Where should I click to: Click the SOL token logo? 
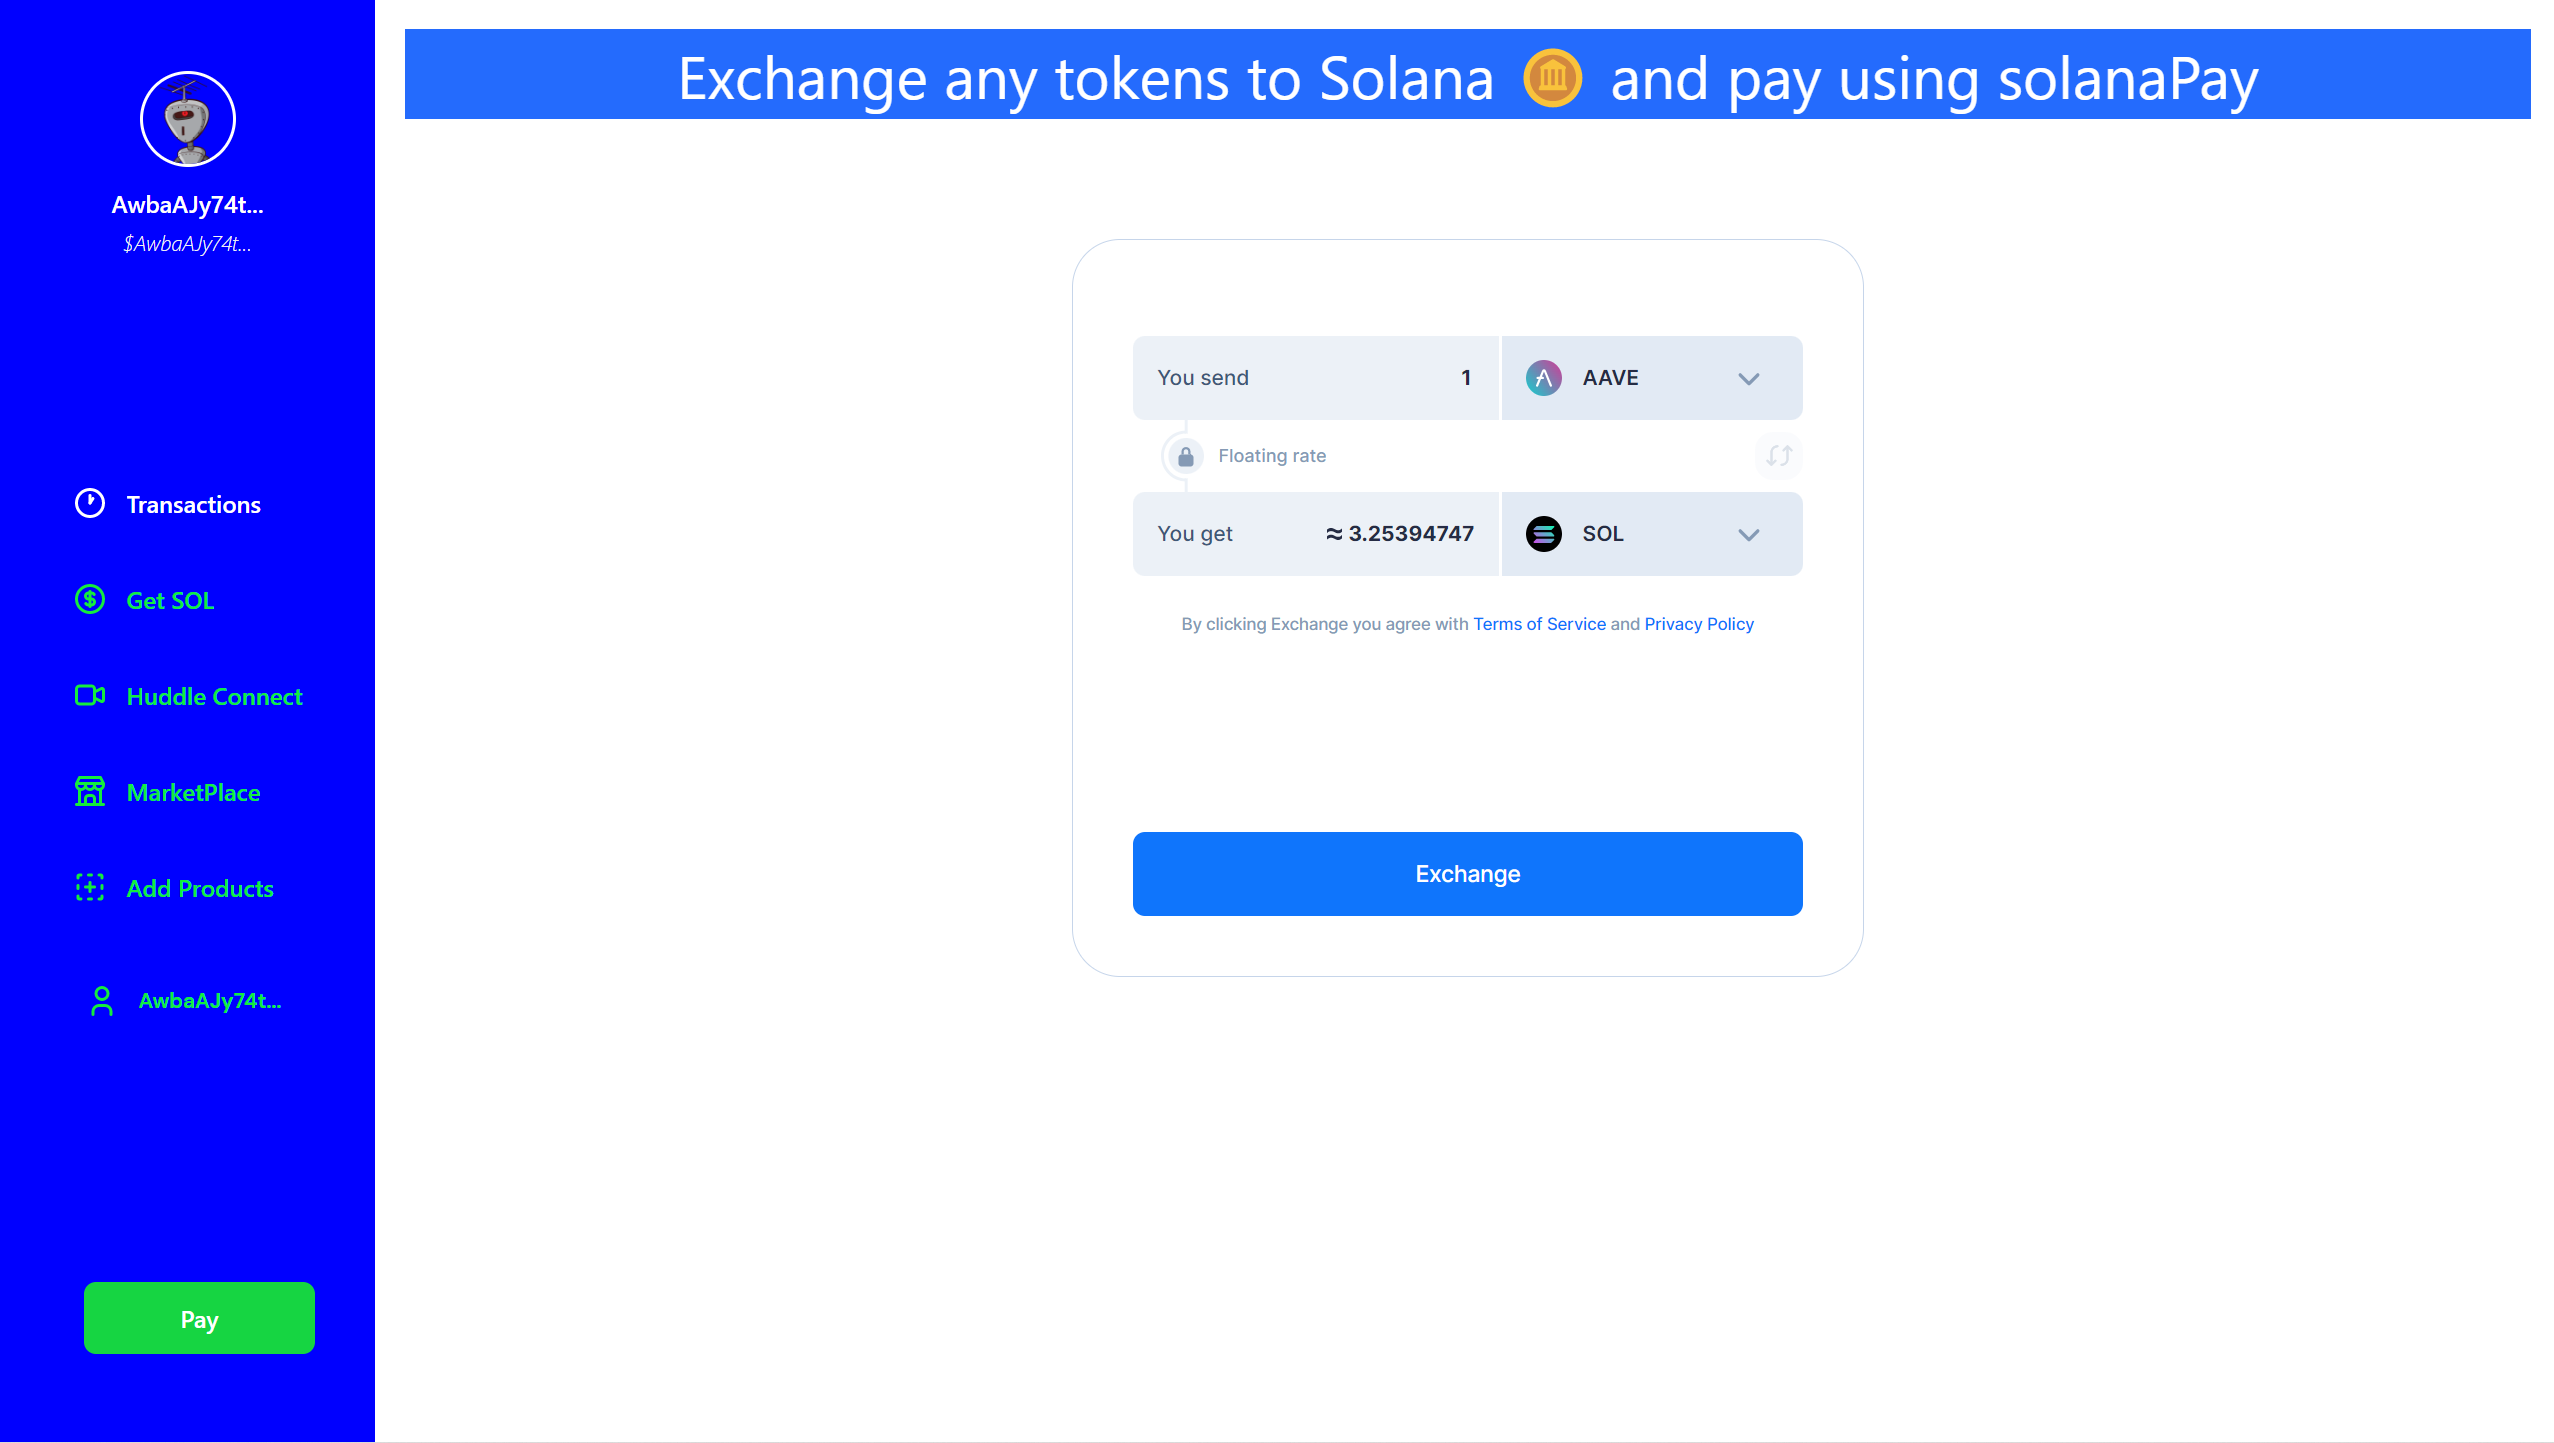click(1545, 533)
